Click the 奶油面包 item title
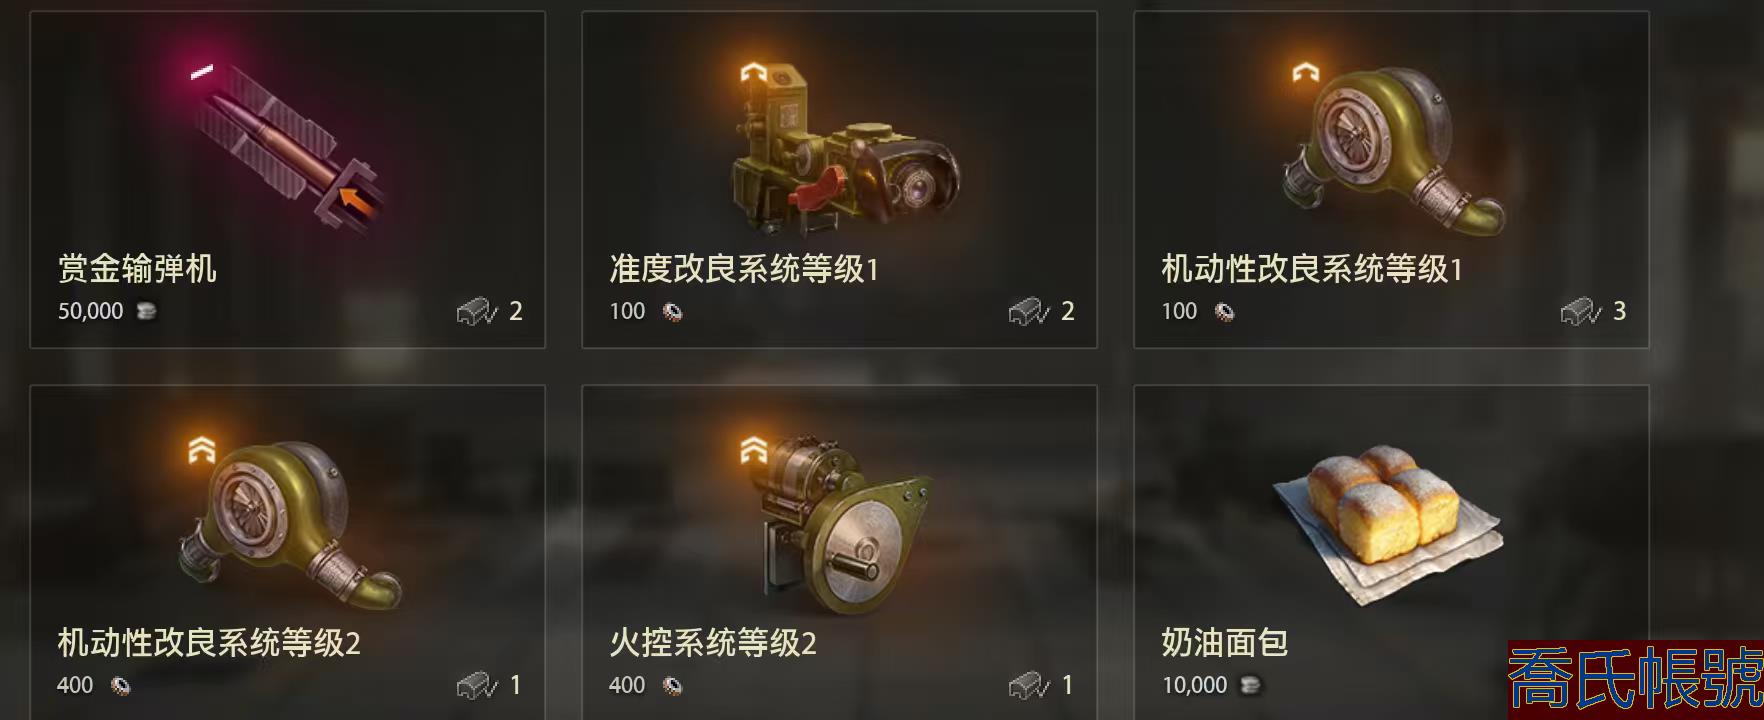This screenshot has height=720, width=1764. pyautogui.click(x=1225, y=642)
